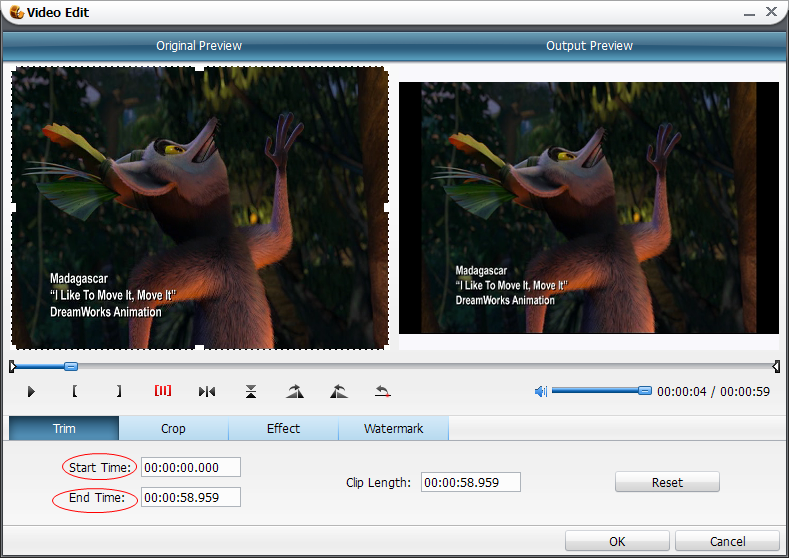Click the crop handle on left edge

point(13,207)
